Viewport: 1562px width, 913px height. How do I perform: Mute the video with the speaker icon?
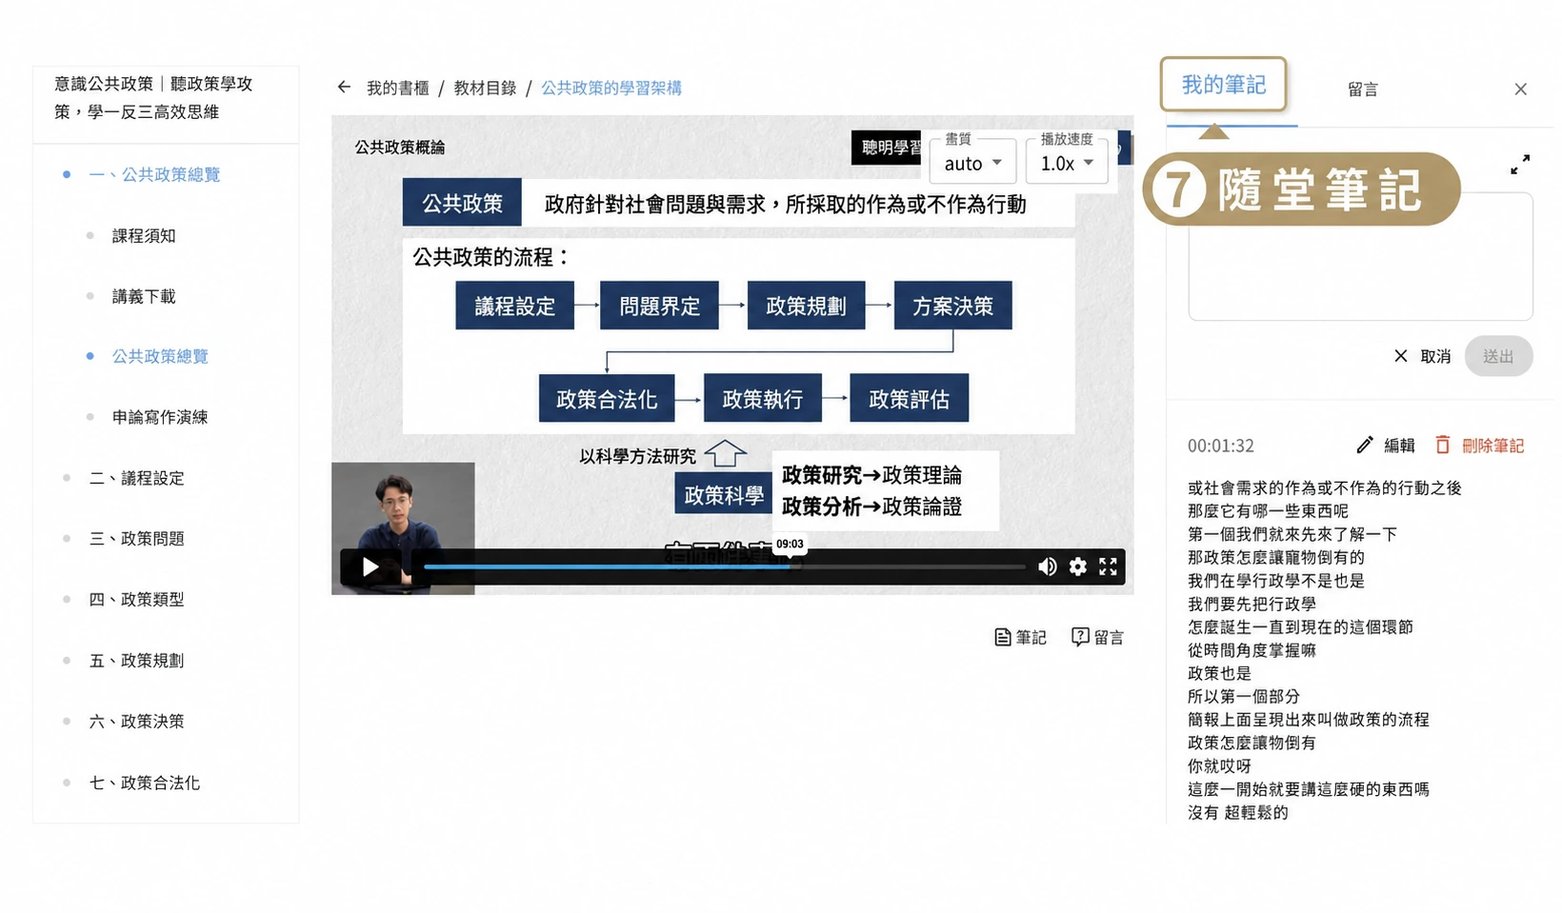tap(1047, 567)
